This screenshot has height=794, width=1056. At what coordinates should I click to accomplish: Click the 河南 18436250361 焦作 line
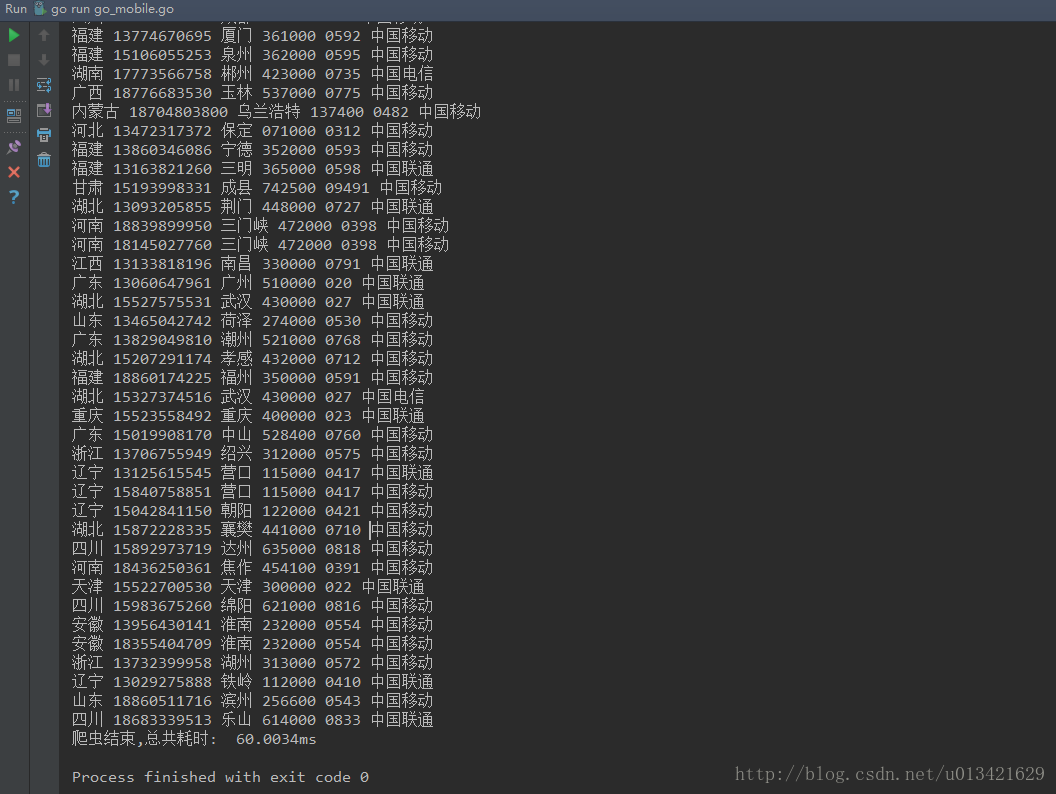coord(252,568)
